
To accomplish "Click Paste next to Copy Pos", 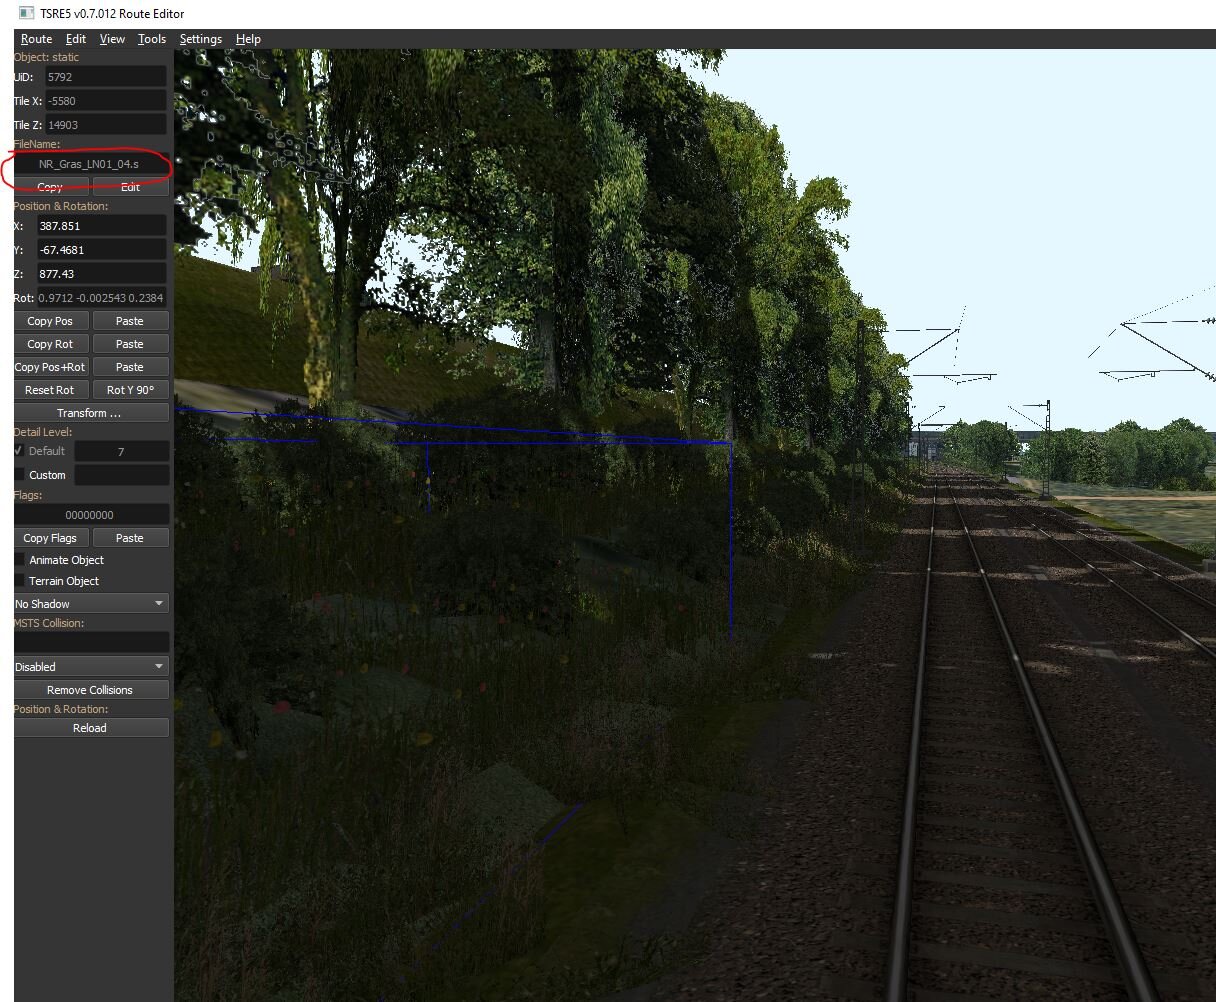I will 130,321.
